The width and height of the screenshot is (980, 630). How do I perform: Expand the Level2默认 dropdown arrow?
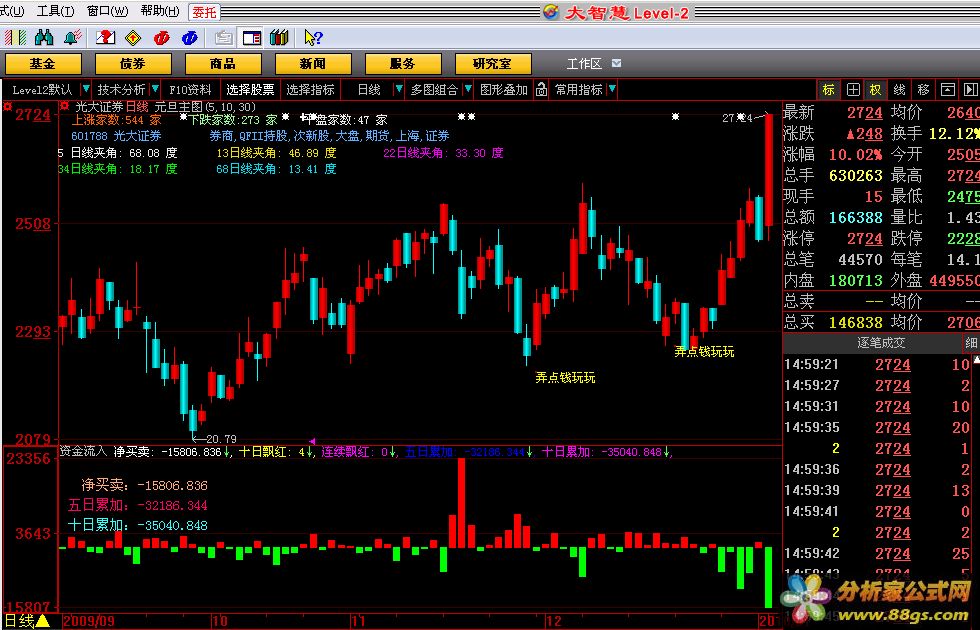[x=86, y=90]
